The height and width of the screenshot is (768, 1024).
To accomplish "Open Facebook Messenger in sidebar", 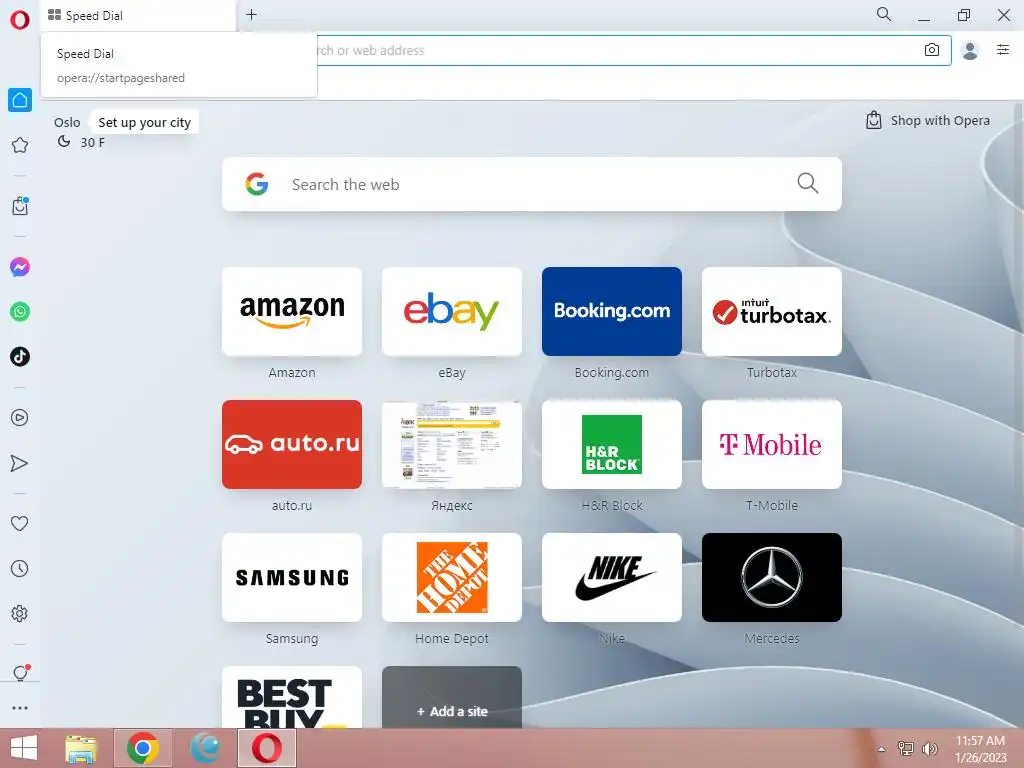I will point(20,267).
